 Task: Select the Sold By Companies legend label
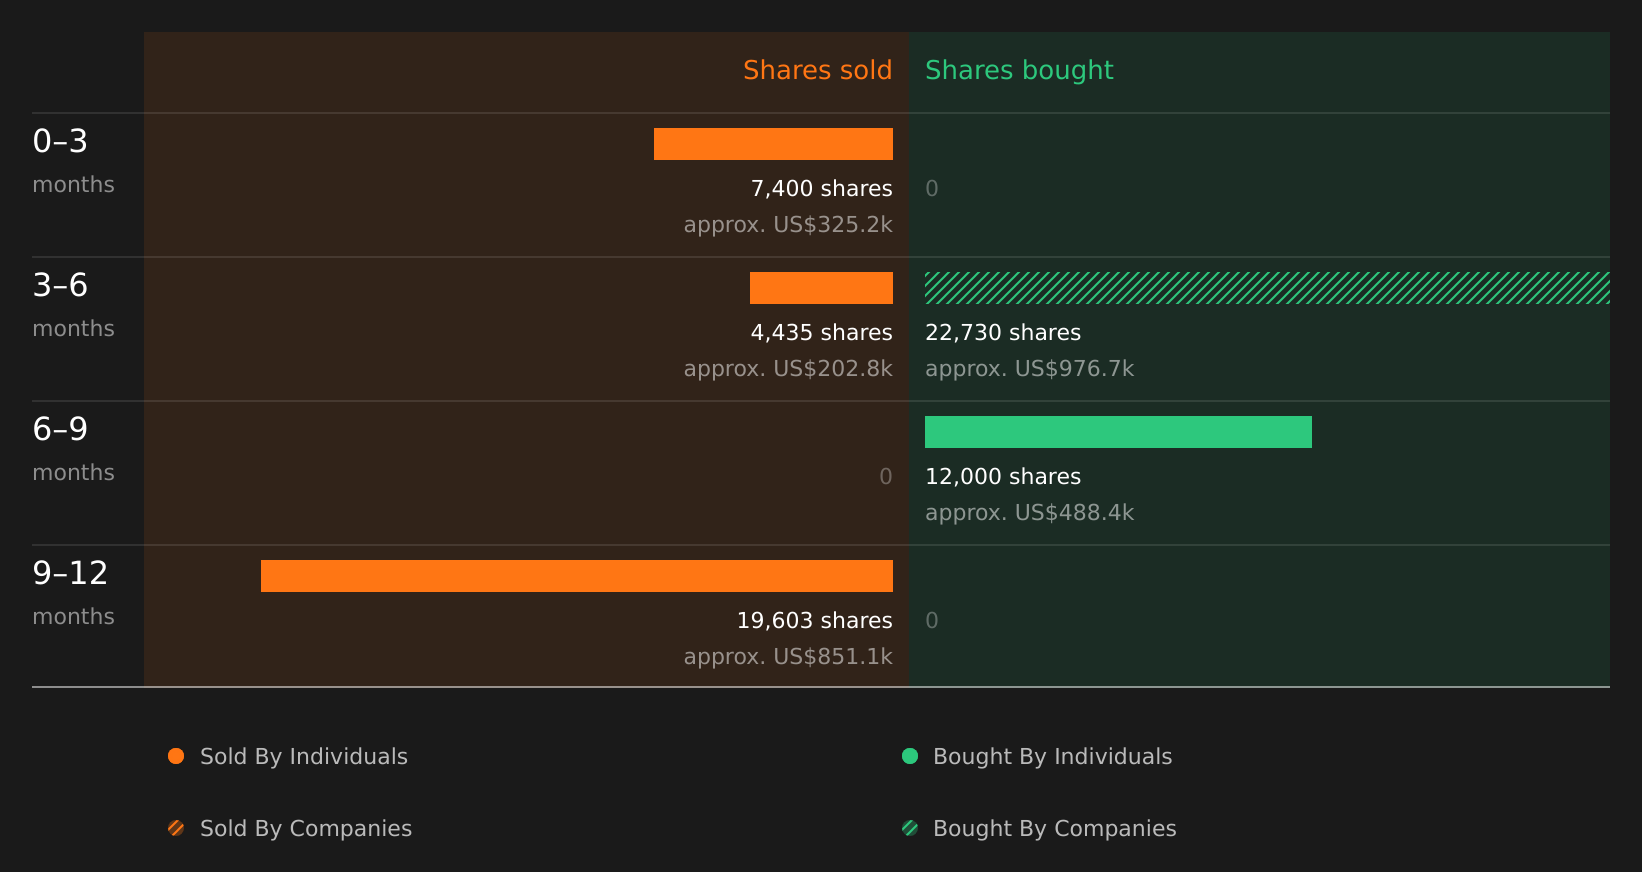pos(306,829)
